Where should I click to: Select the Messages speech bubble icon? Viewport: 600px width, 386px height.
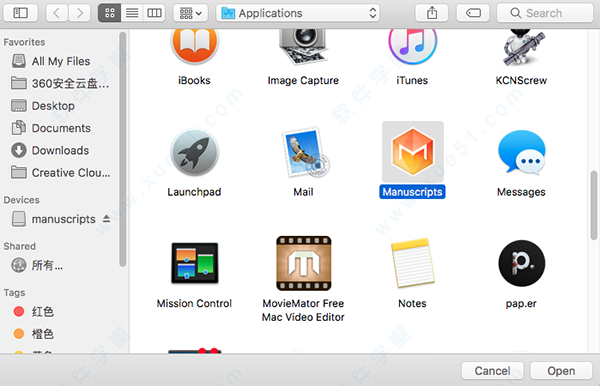[x=522, y=153]
